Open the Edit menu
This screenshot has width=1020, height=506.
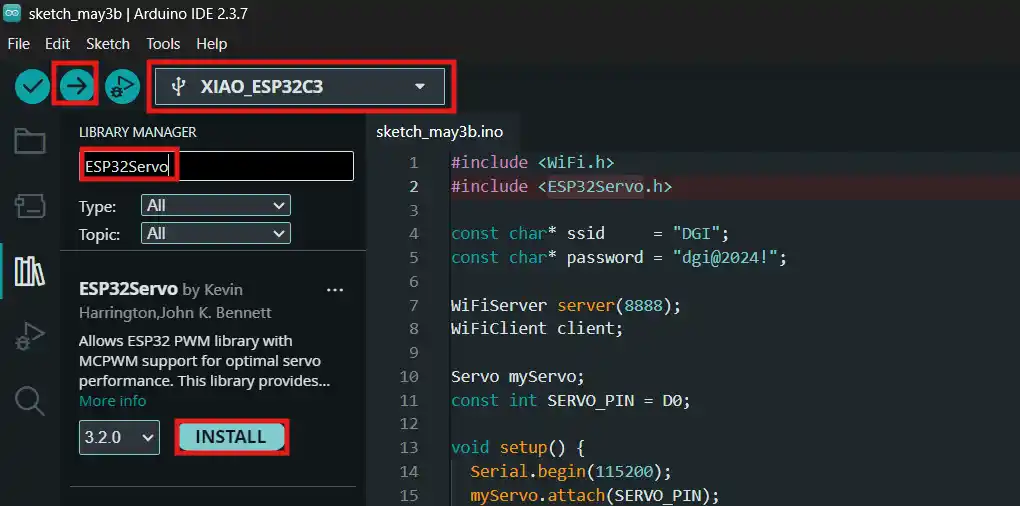[x=57, y=44]
